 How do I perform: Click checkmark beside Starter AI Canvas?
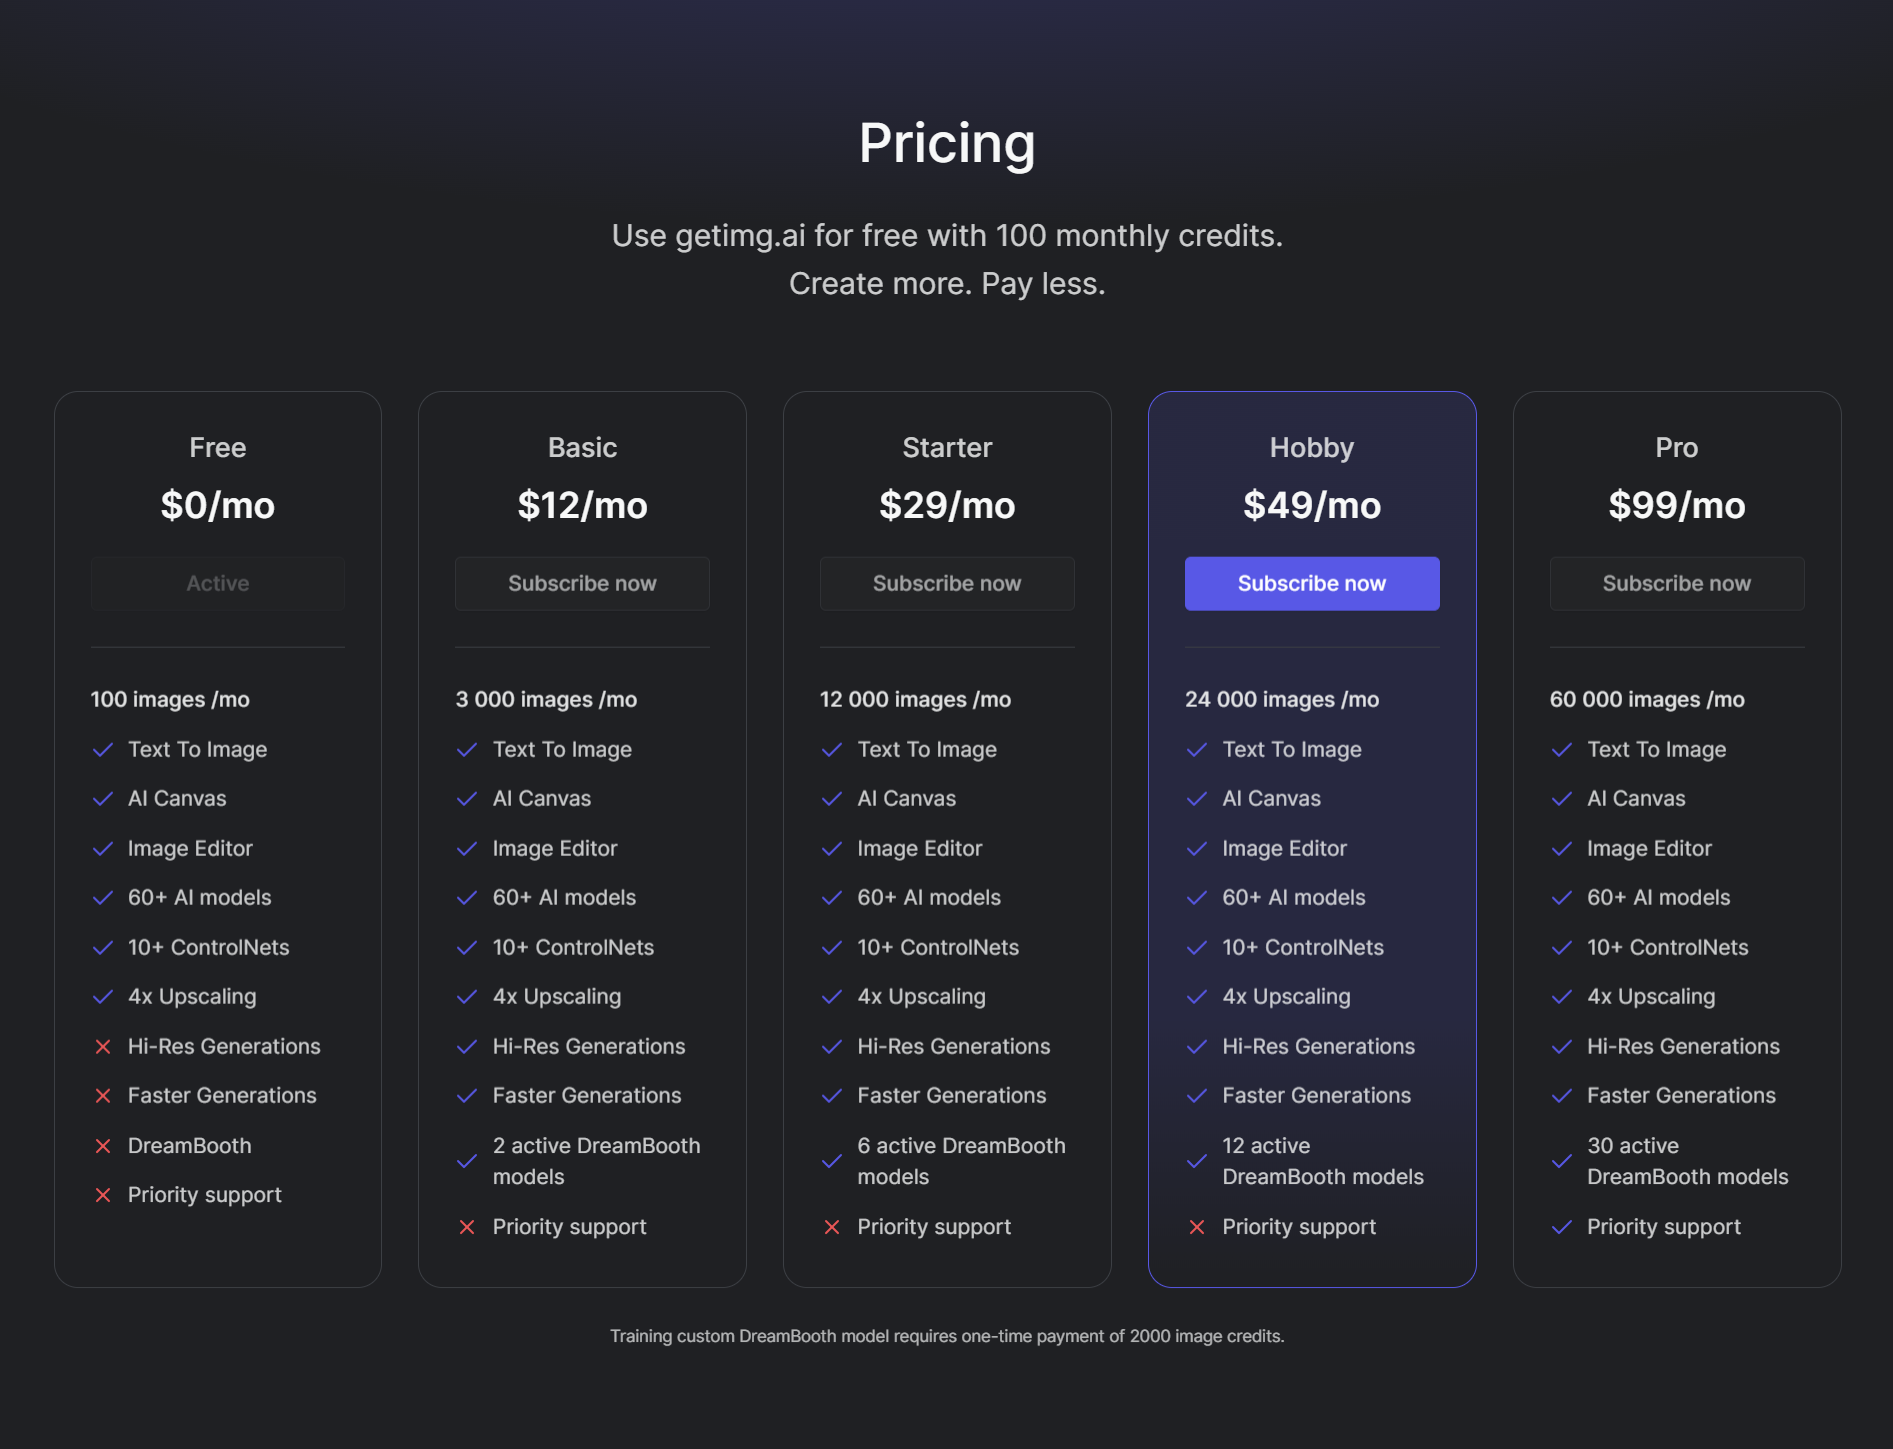pyautogui.click(x=832, y=799)
